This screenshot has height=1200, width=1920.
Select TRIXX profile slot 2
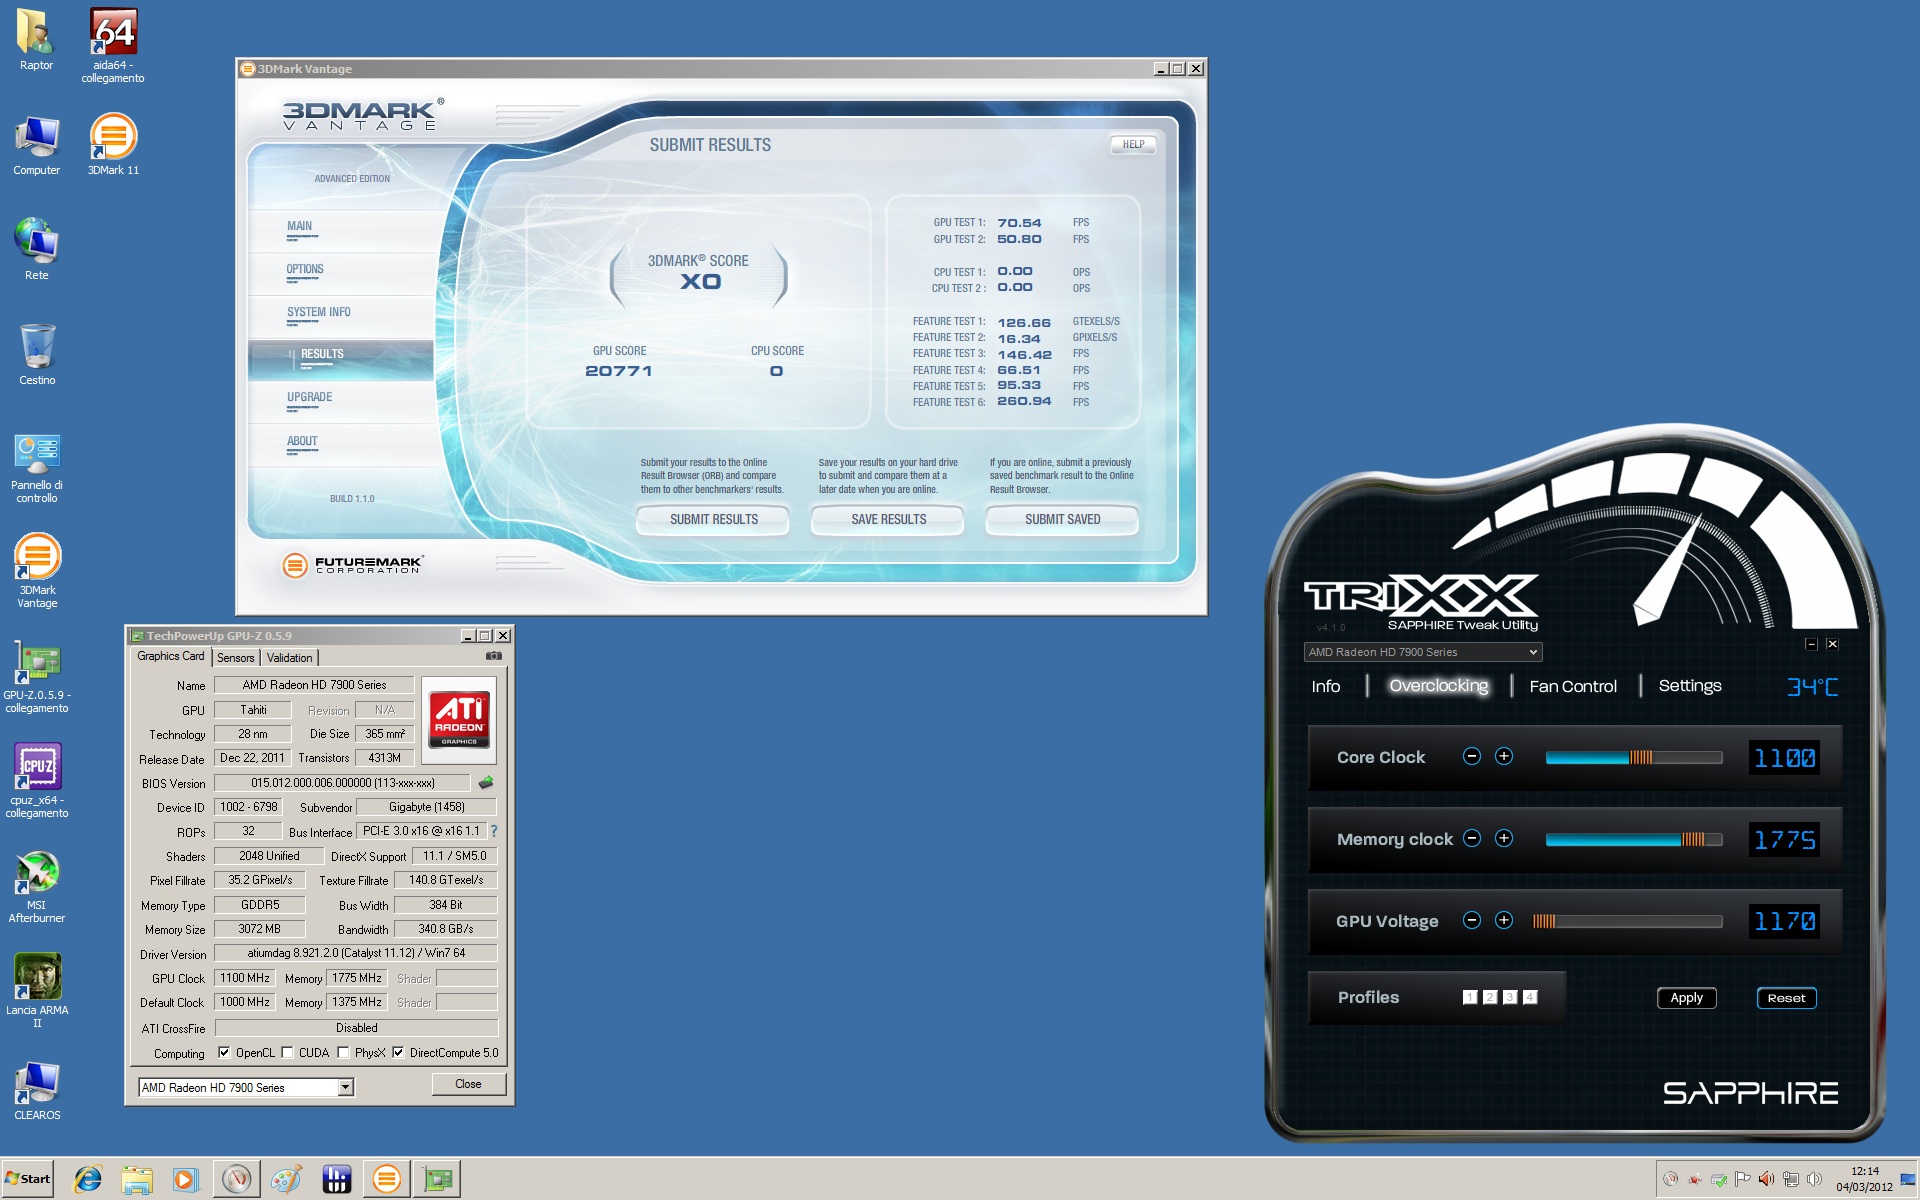1489,997
